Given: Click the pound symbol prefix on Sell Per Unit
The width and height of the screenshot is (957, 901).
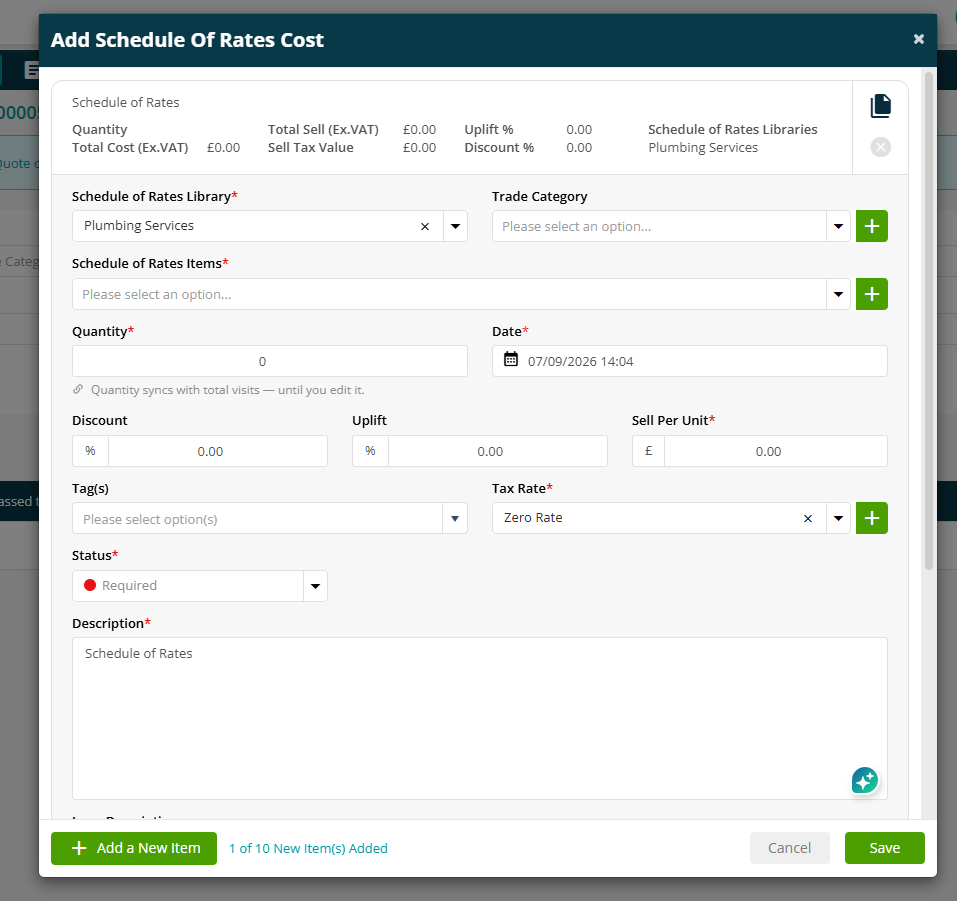Looking at the screenshot, I should click(648, 451).
